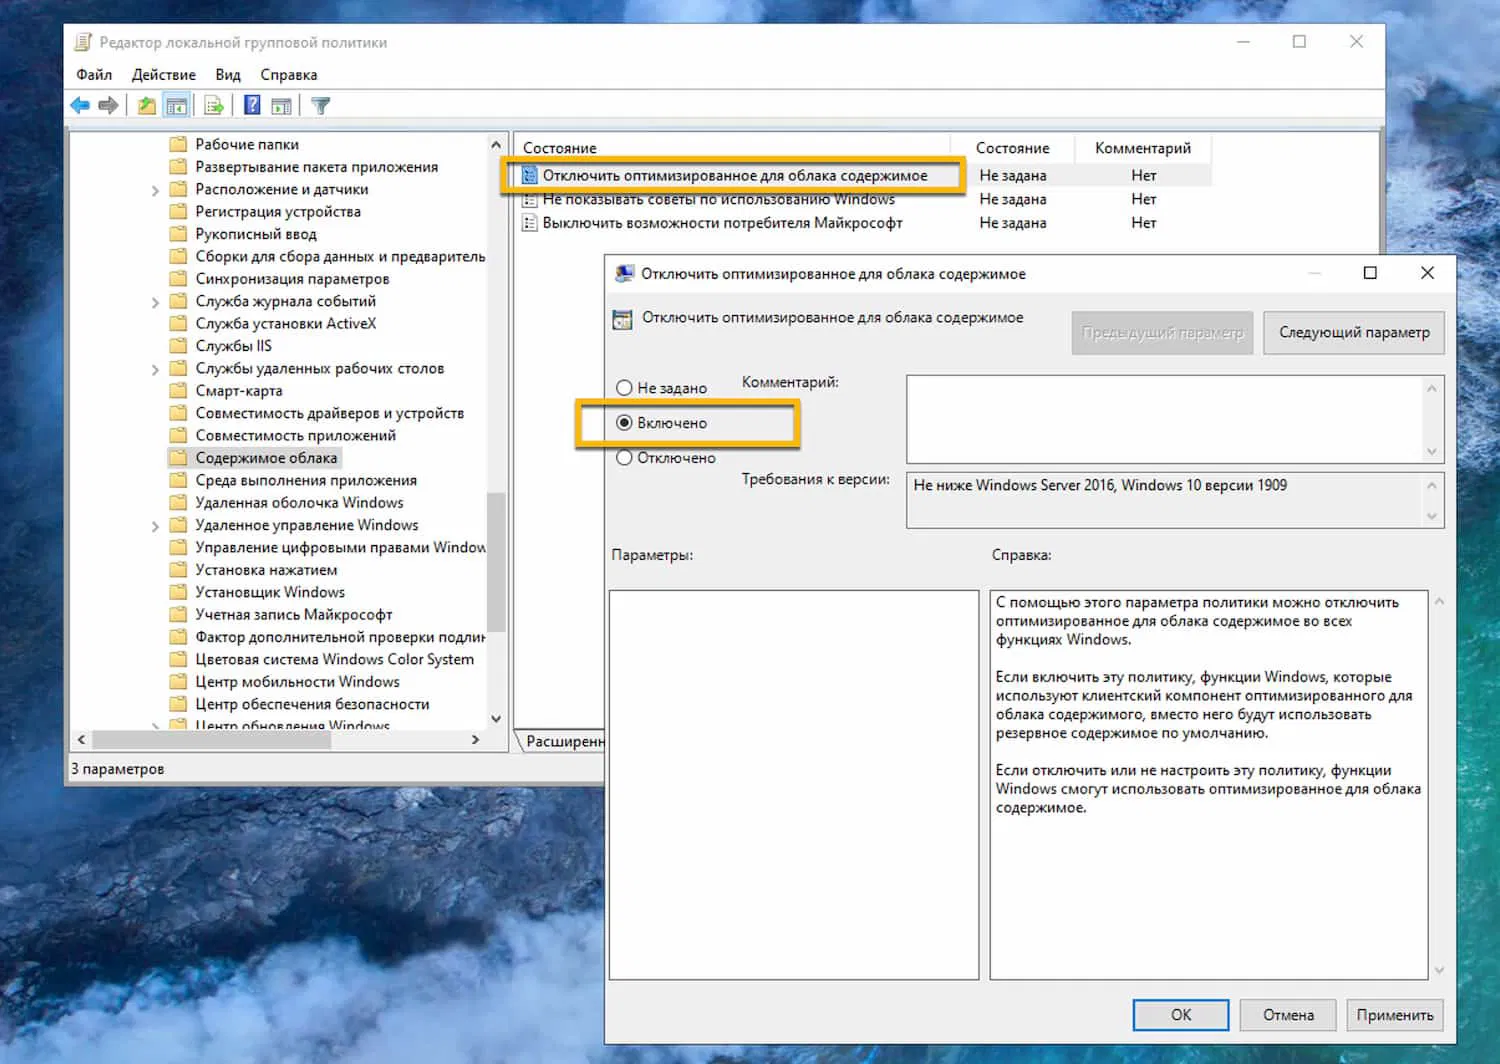
Task: Select the 'Учетная запись Майкрософт' tree item
Action: click(x=294, y=615)
